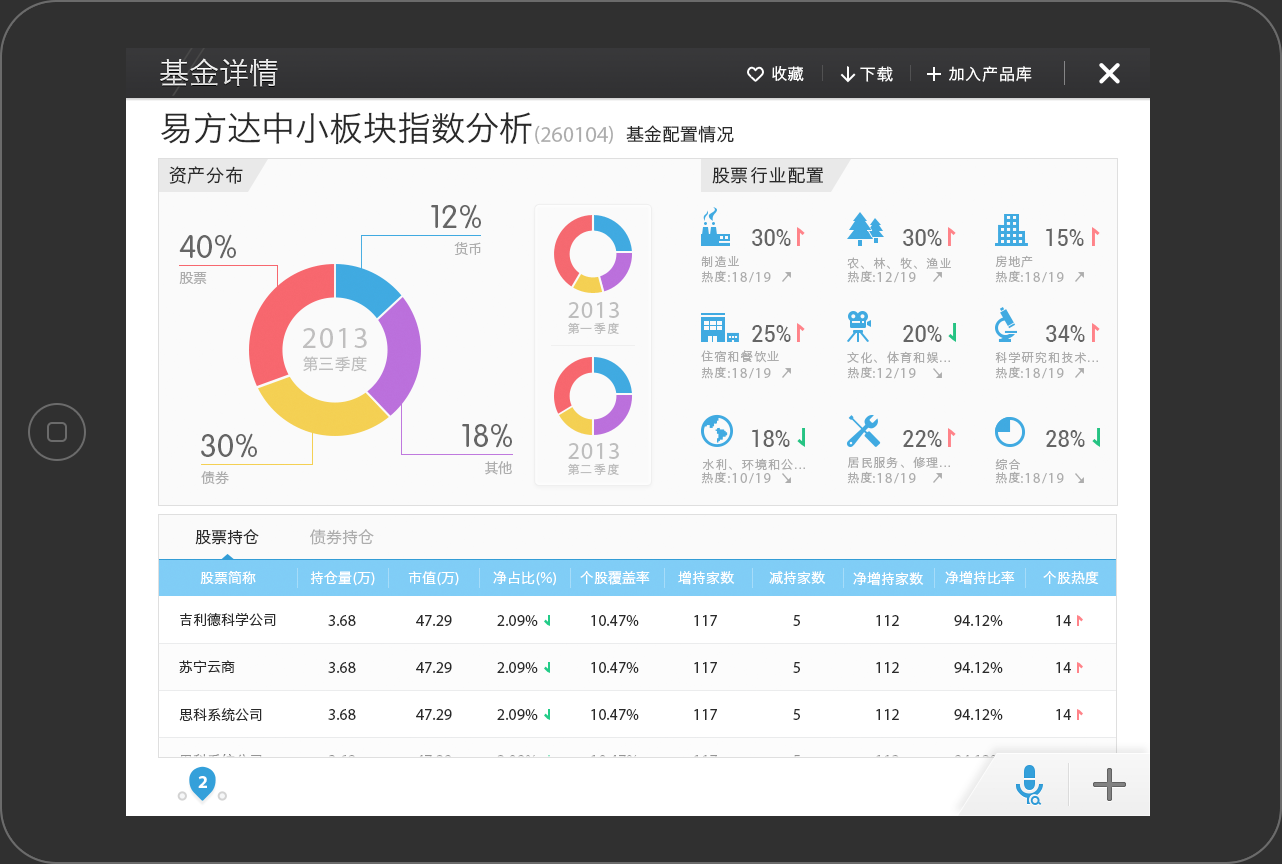Viewport: 1282px width, 864px height.
Task: Click the green down arrow beside 综合 28%
Action: pos(1096,437)
